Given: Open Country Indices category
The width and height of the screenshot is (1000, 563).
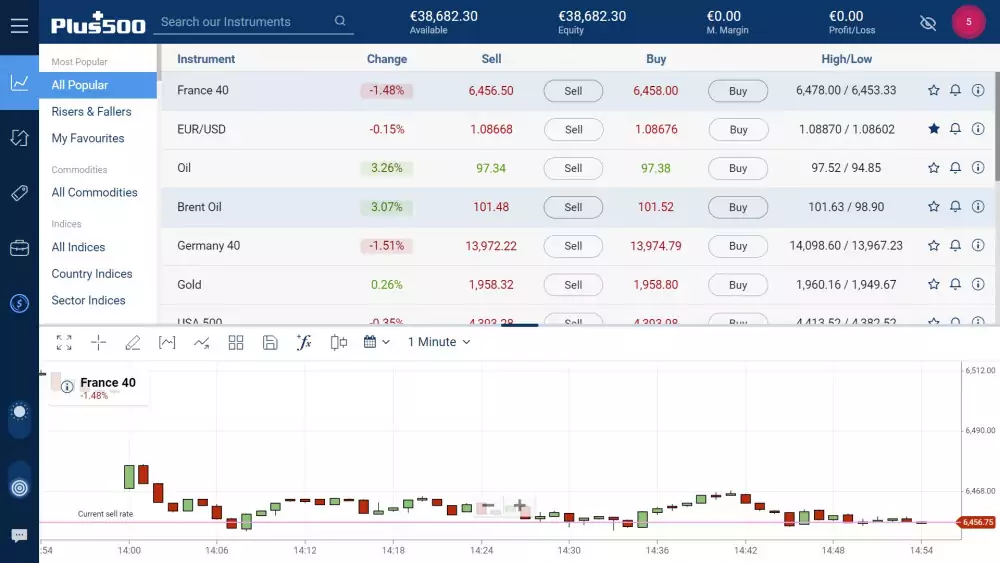Looking at the screenshot, I should coord(92,274).
